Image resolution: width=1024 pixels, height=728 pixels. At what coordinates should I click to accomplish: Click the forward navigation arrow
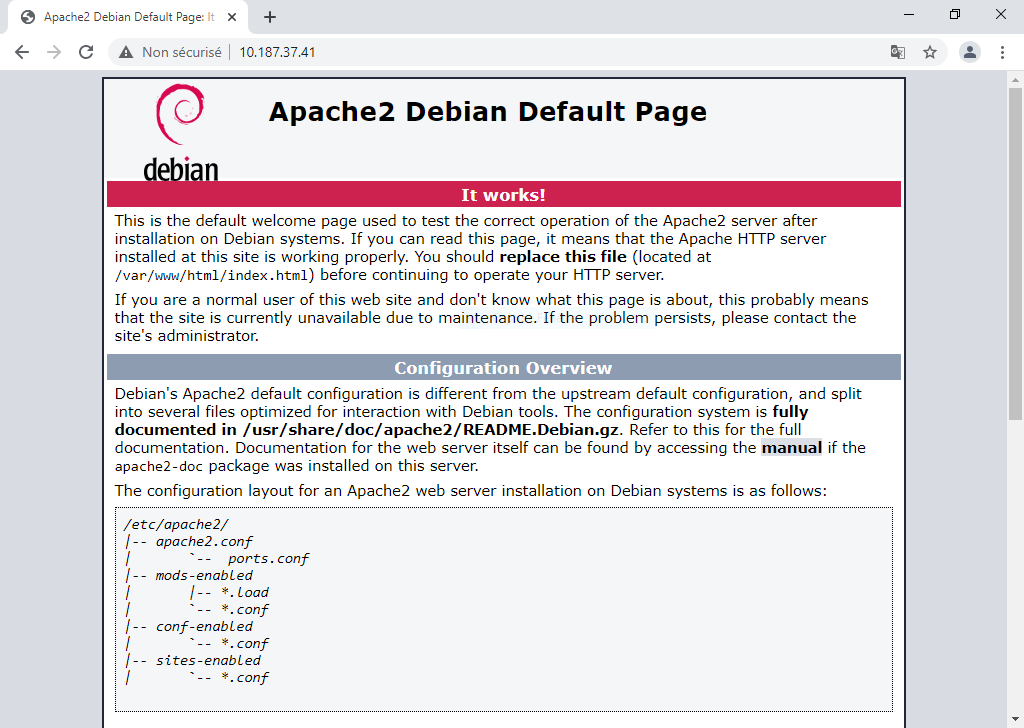coord(54,52)
